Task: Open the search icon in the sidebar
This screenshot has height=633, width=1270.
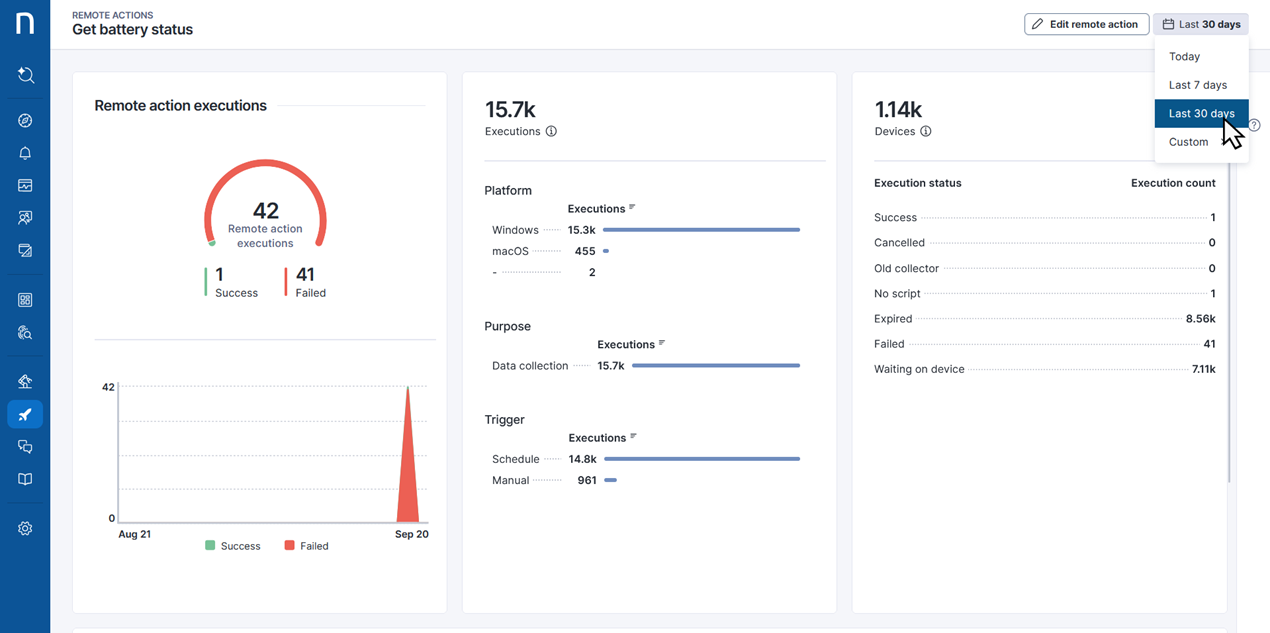Action: pos(25,75)
